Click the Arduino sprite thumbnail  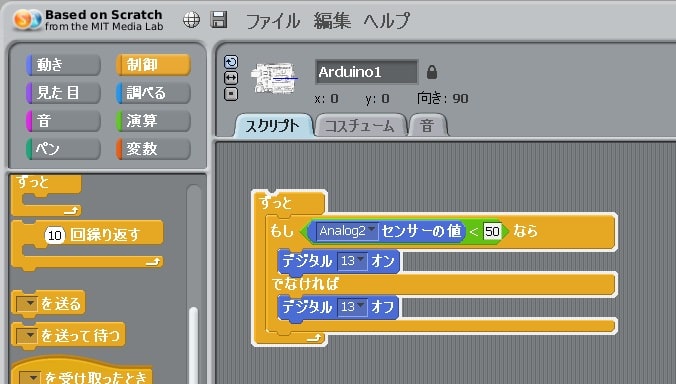[274, 78]
